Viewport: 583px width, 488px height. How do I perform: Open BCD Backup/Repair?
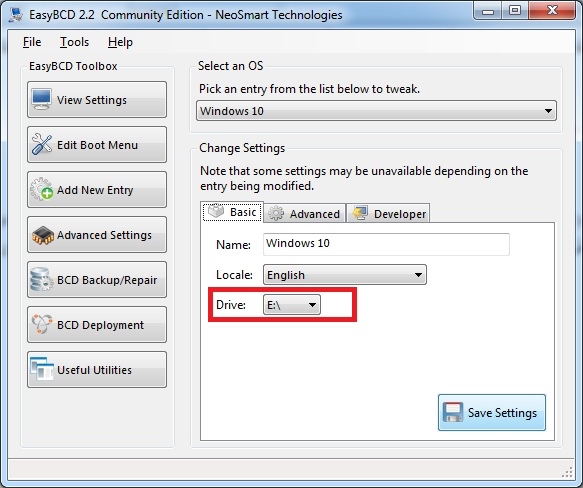(x=97, y=280)
